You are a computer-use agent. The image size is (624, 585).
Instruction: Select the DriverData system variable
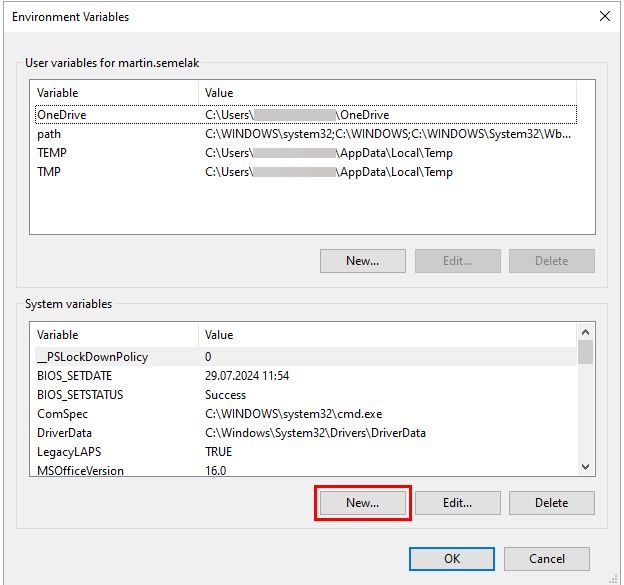[x=64, y=433]
